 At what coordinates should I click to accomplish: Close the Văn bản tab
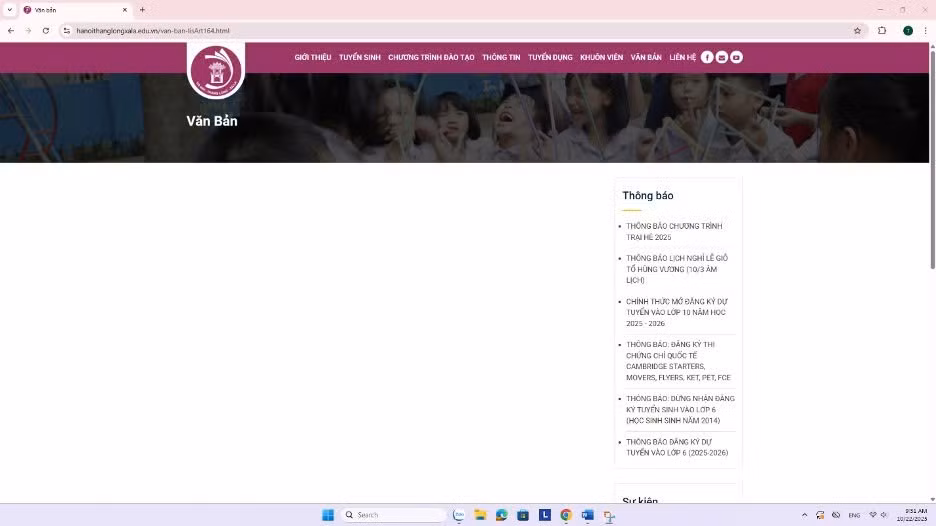(x=125, y=10)
